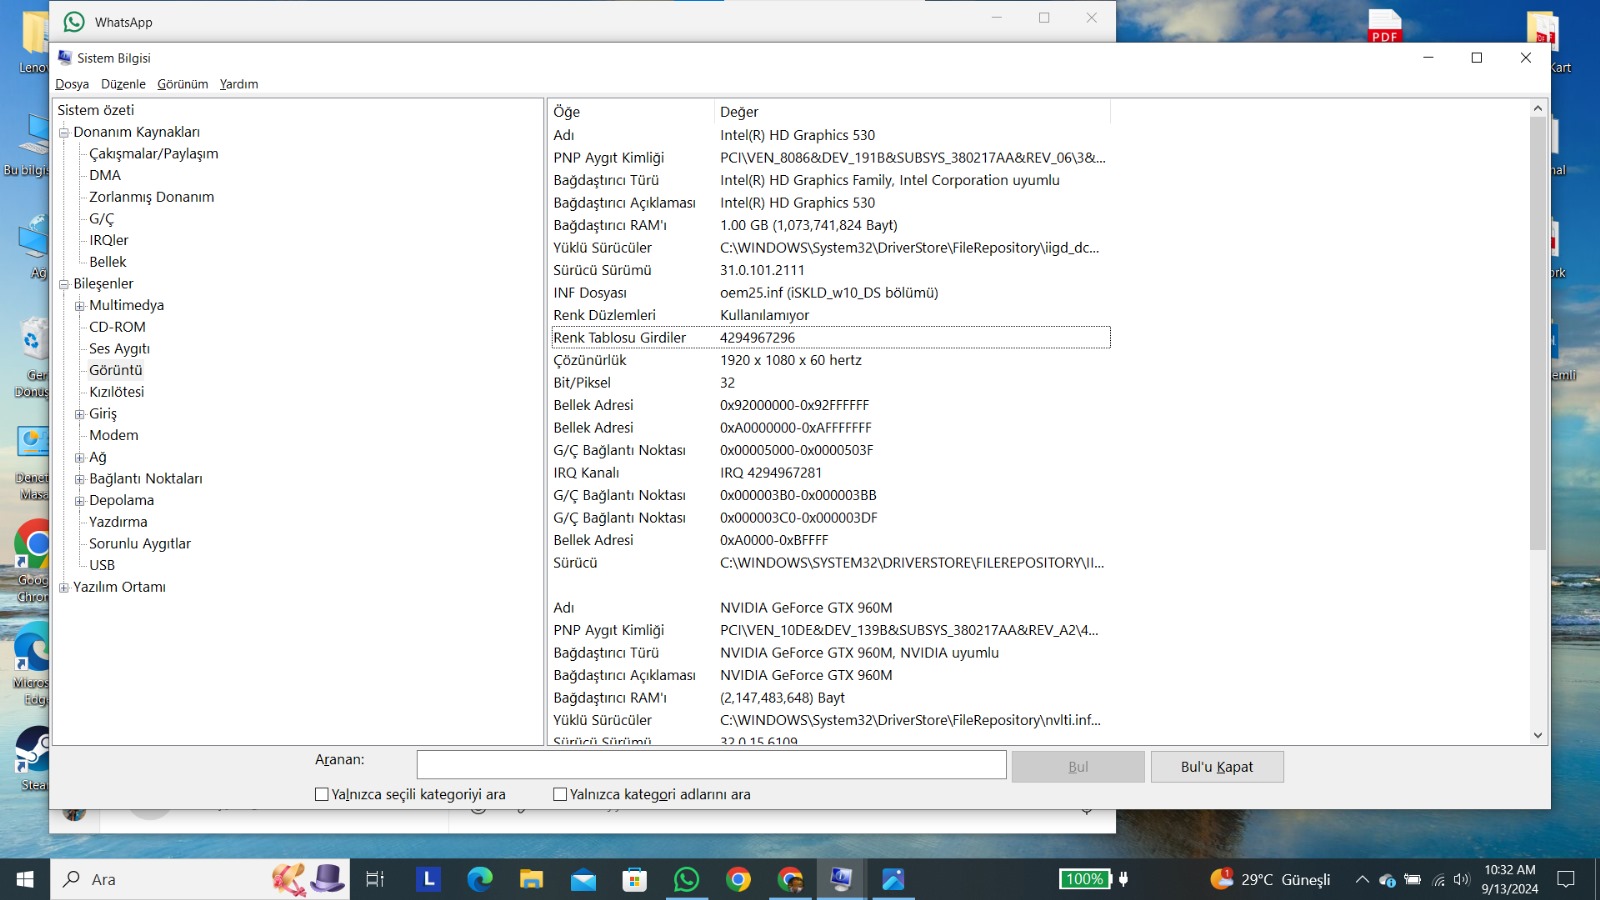Expand the Multimedya tree node
Screen dimensions: 1600x900
(80, 306)
